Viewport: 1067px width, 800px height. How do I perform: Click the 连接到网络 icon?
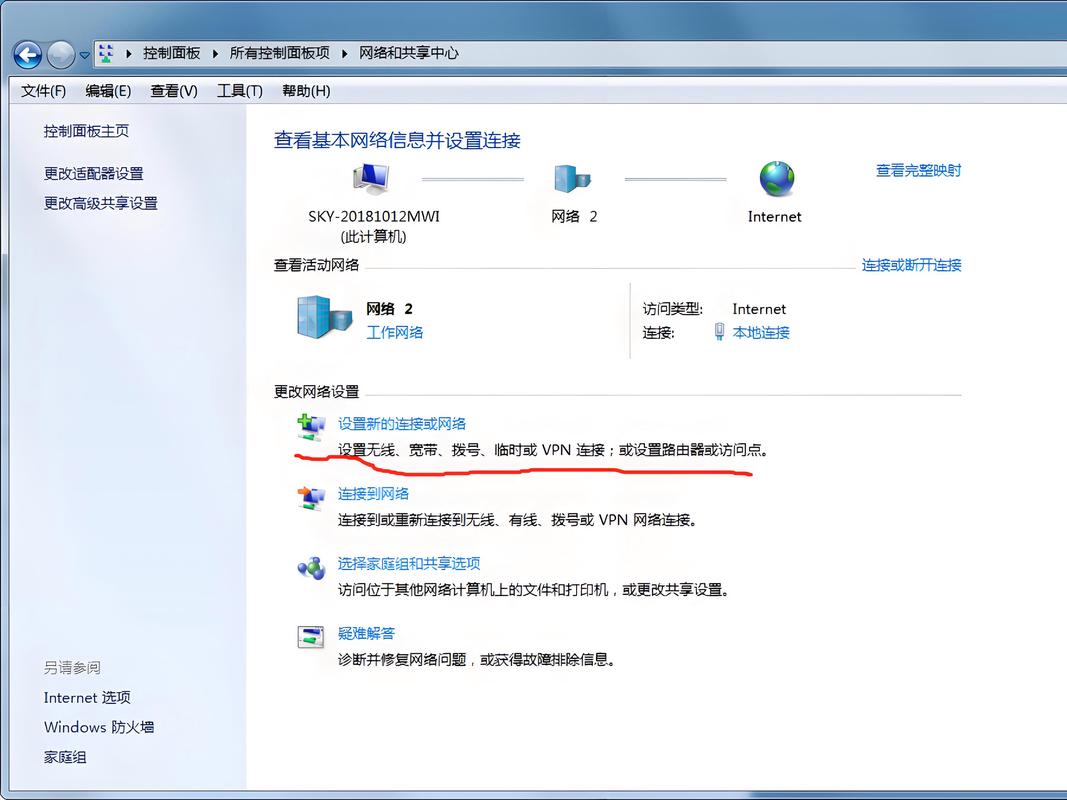tap(312, 497)
